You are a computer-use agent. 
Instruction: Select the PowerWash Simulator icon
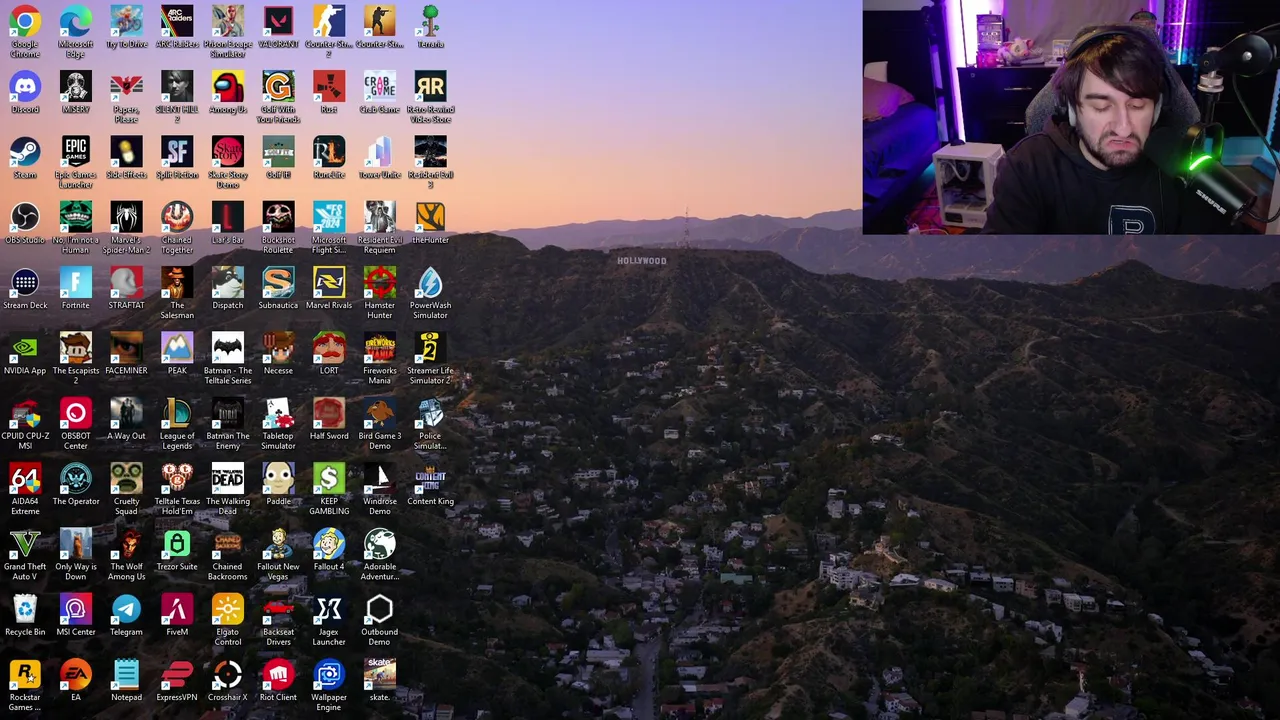(x=430, y=283)
